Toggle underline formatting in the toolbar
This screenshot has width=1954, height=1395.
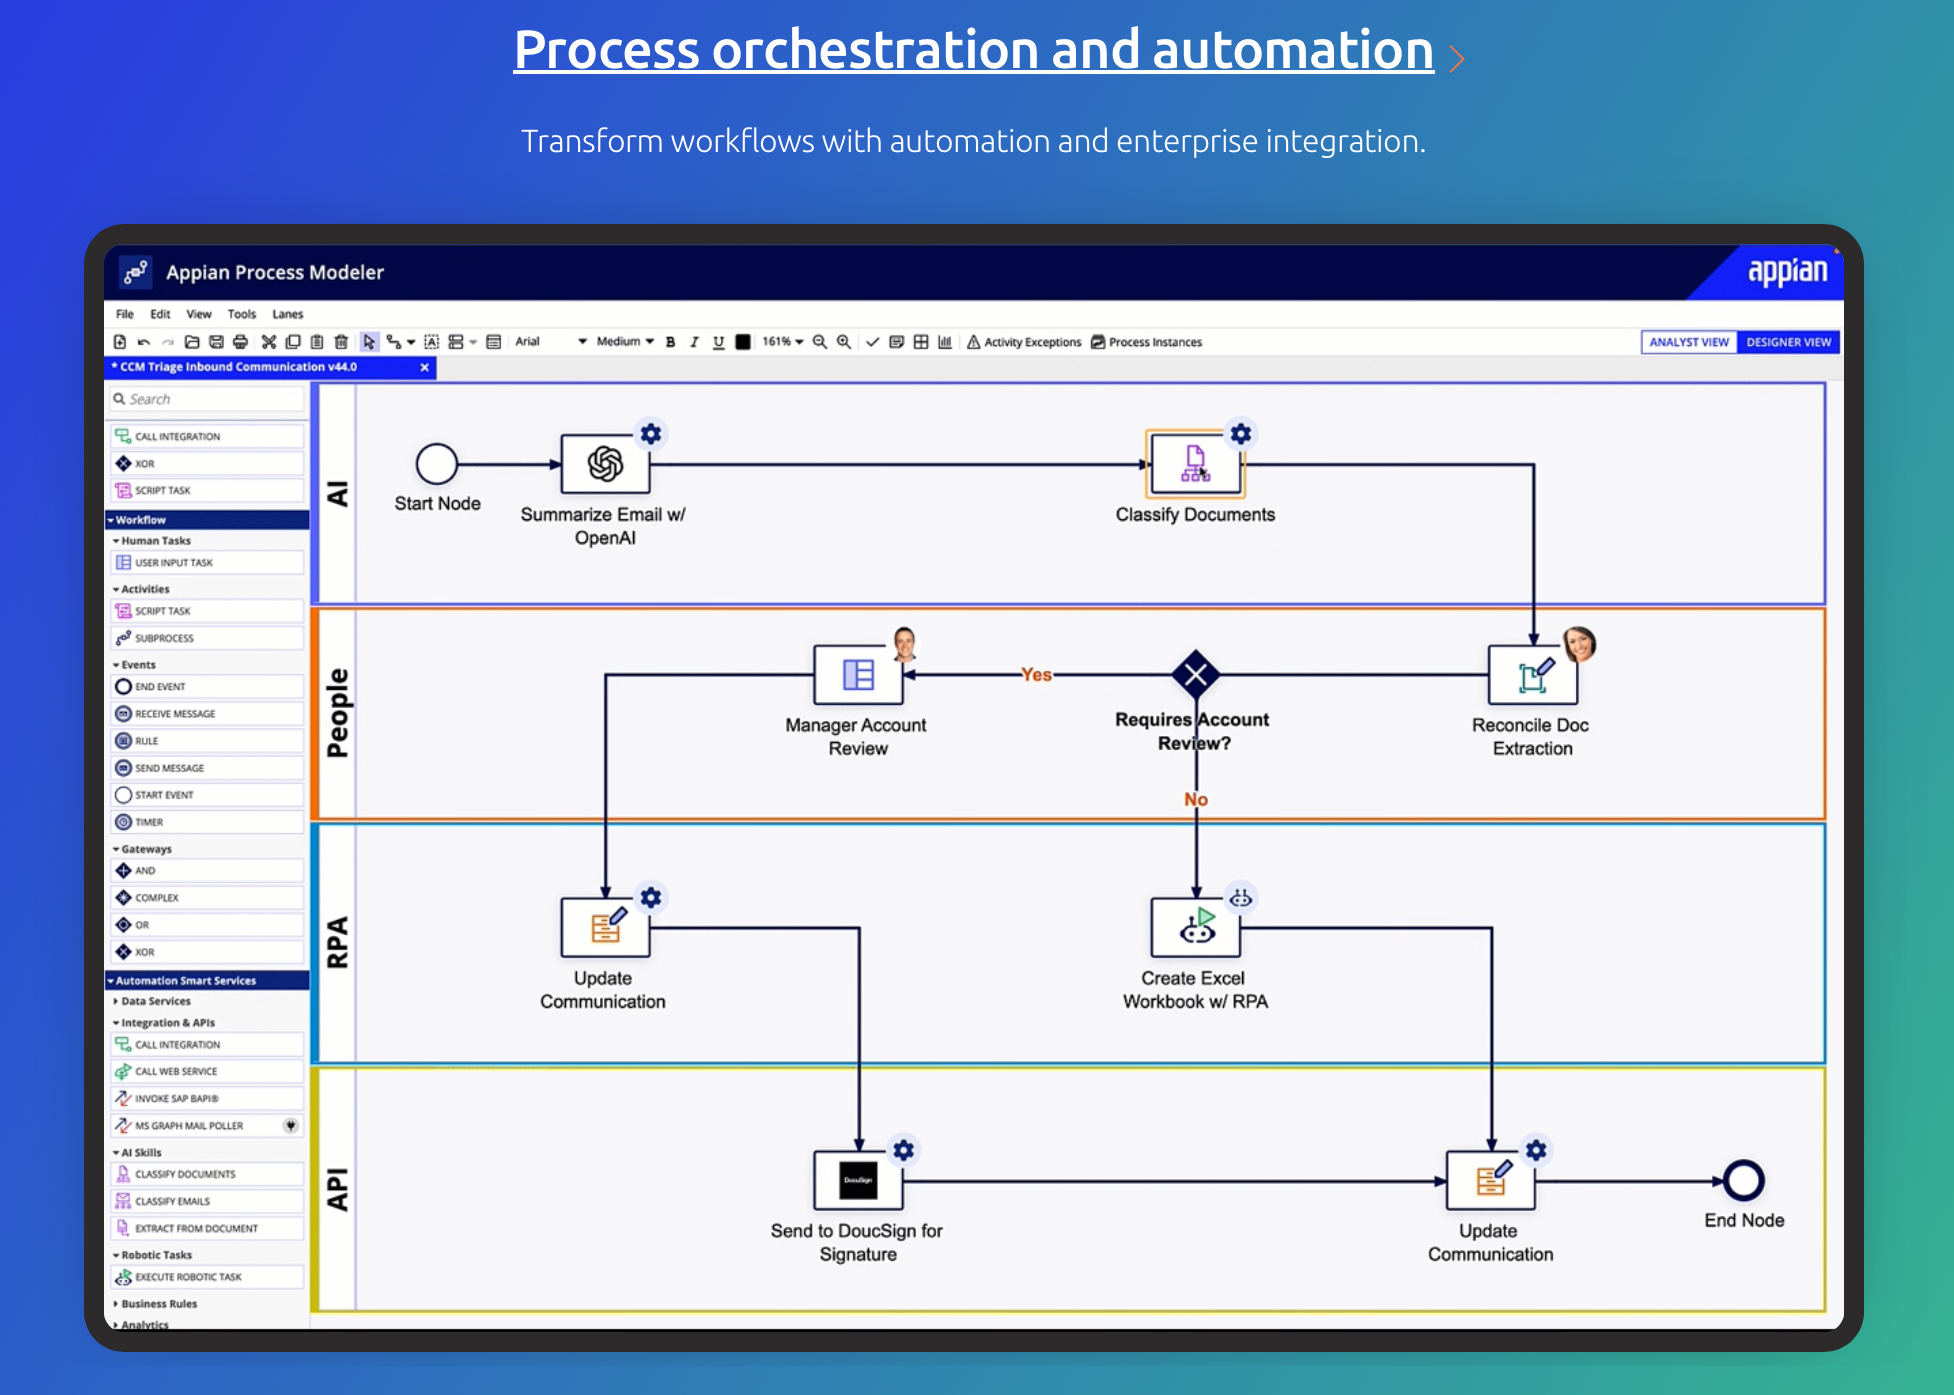pyautogui.click(x=718, y=342)
